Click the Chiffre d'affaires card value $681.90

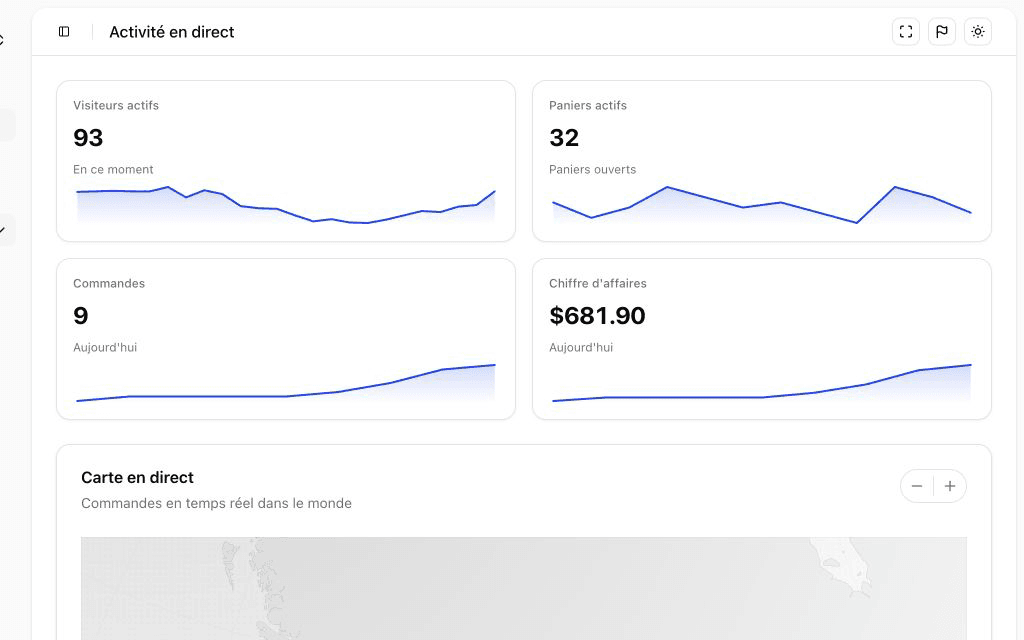click(597, 315)
